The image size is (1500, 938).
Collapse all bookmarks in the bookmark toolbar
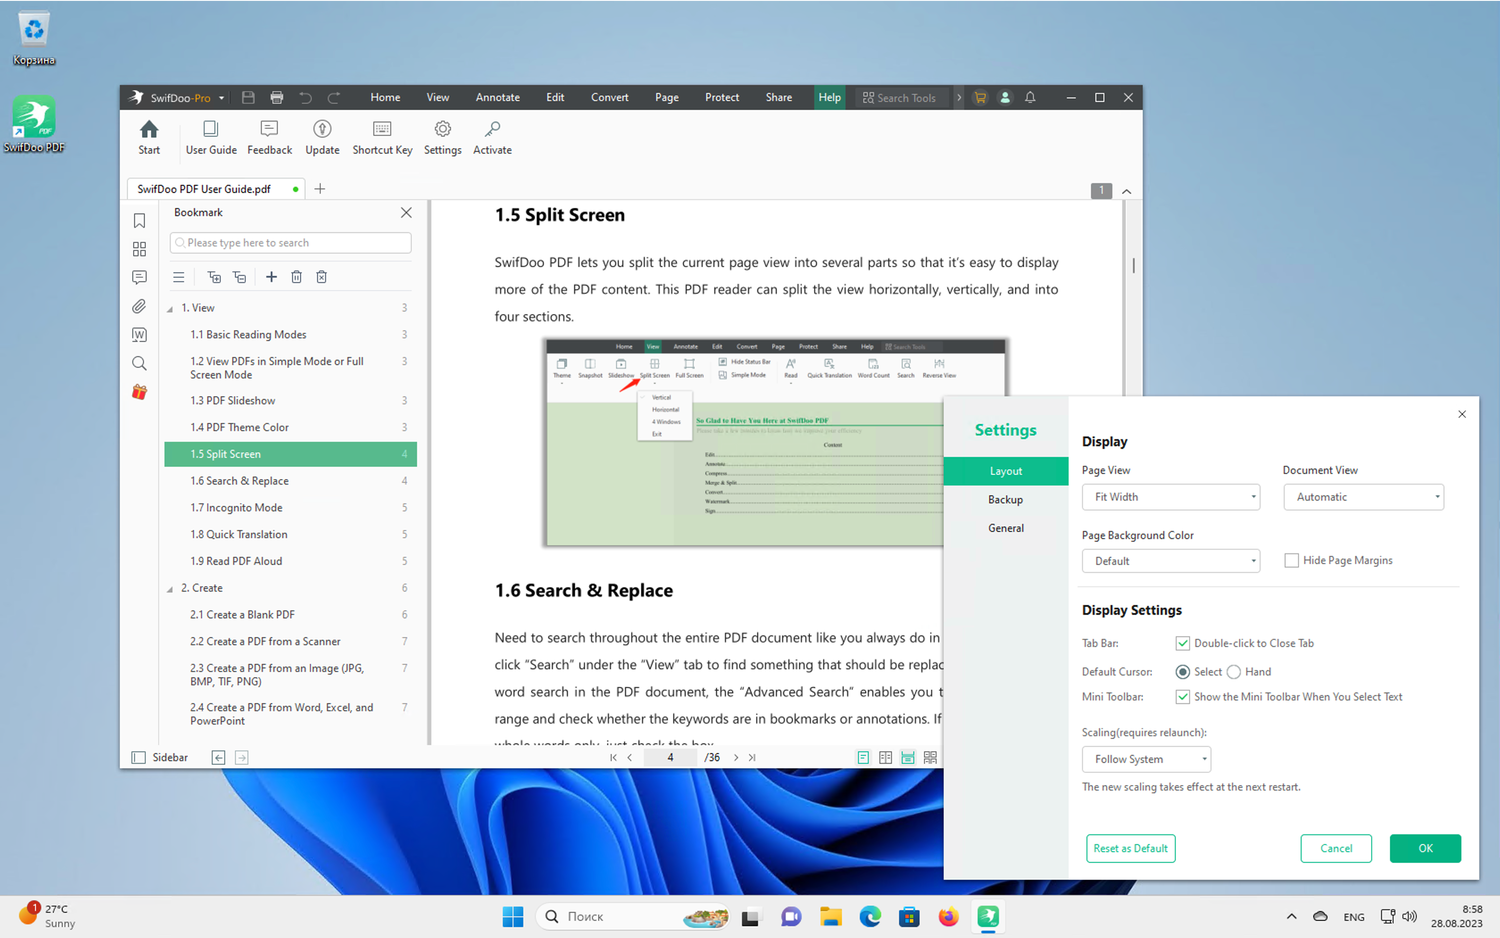pyautogui.click(x=239, y=277)
